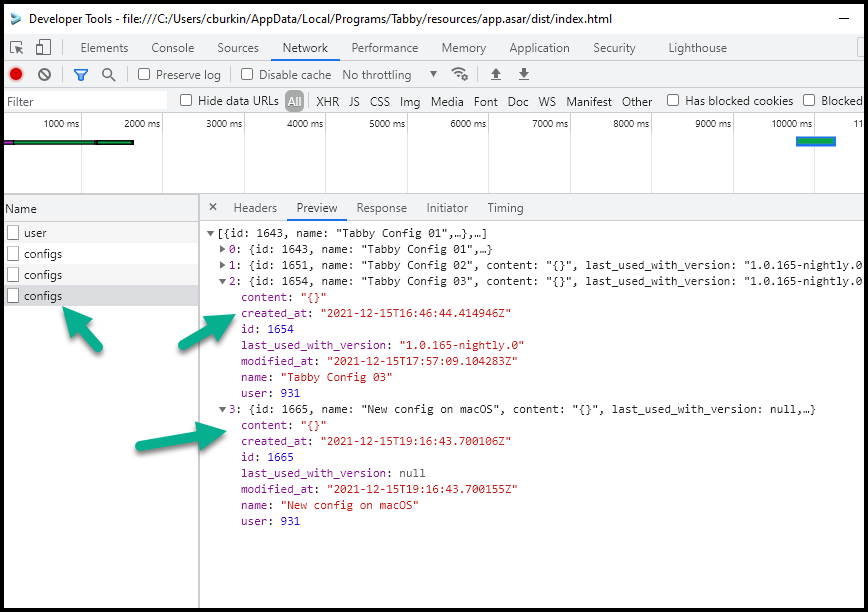Viewport: 868px width, 612px height.
Task: Open the Lighthouse panel tab
Action: [x=698, y=48]
